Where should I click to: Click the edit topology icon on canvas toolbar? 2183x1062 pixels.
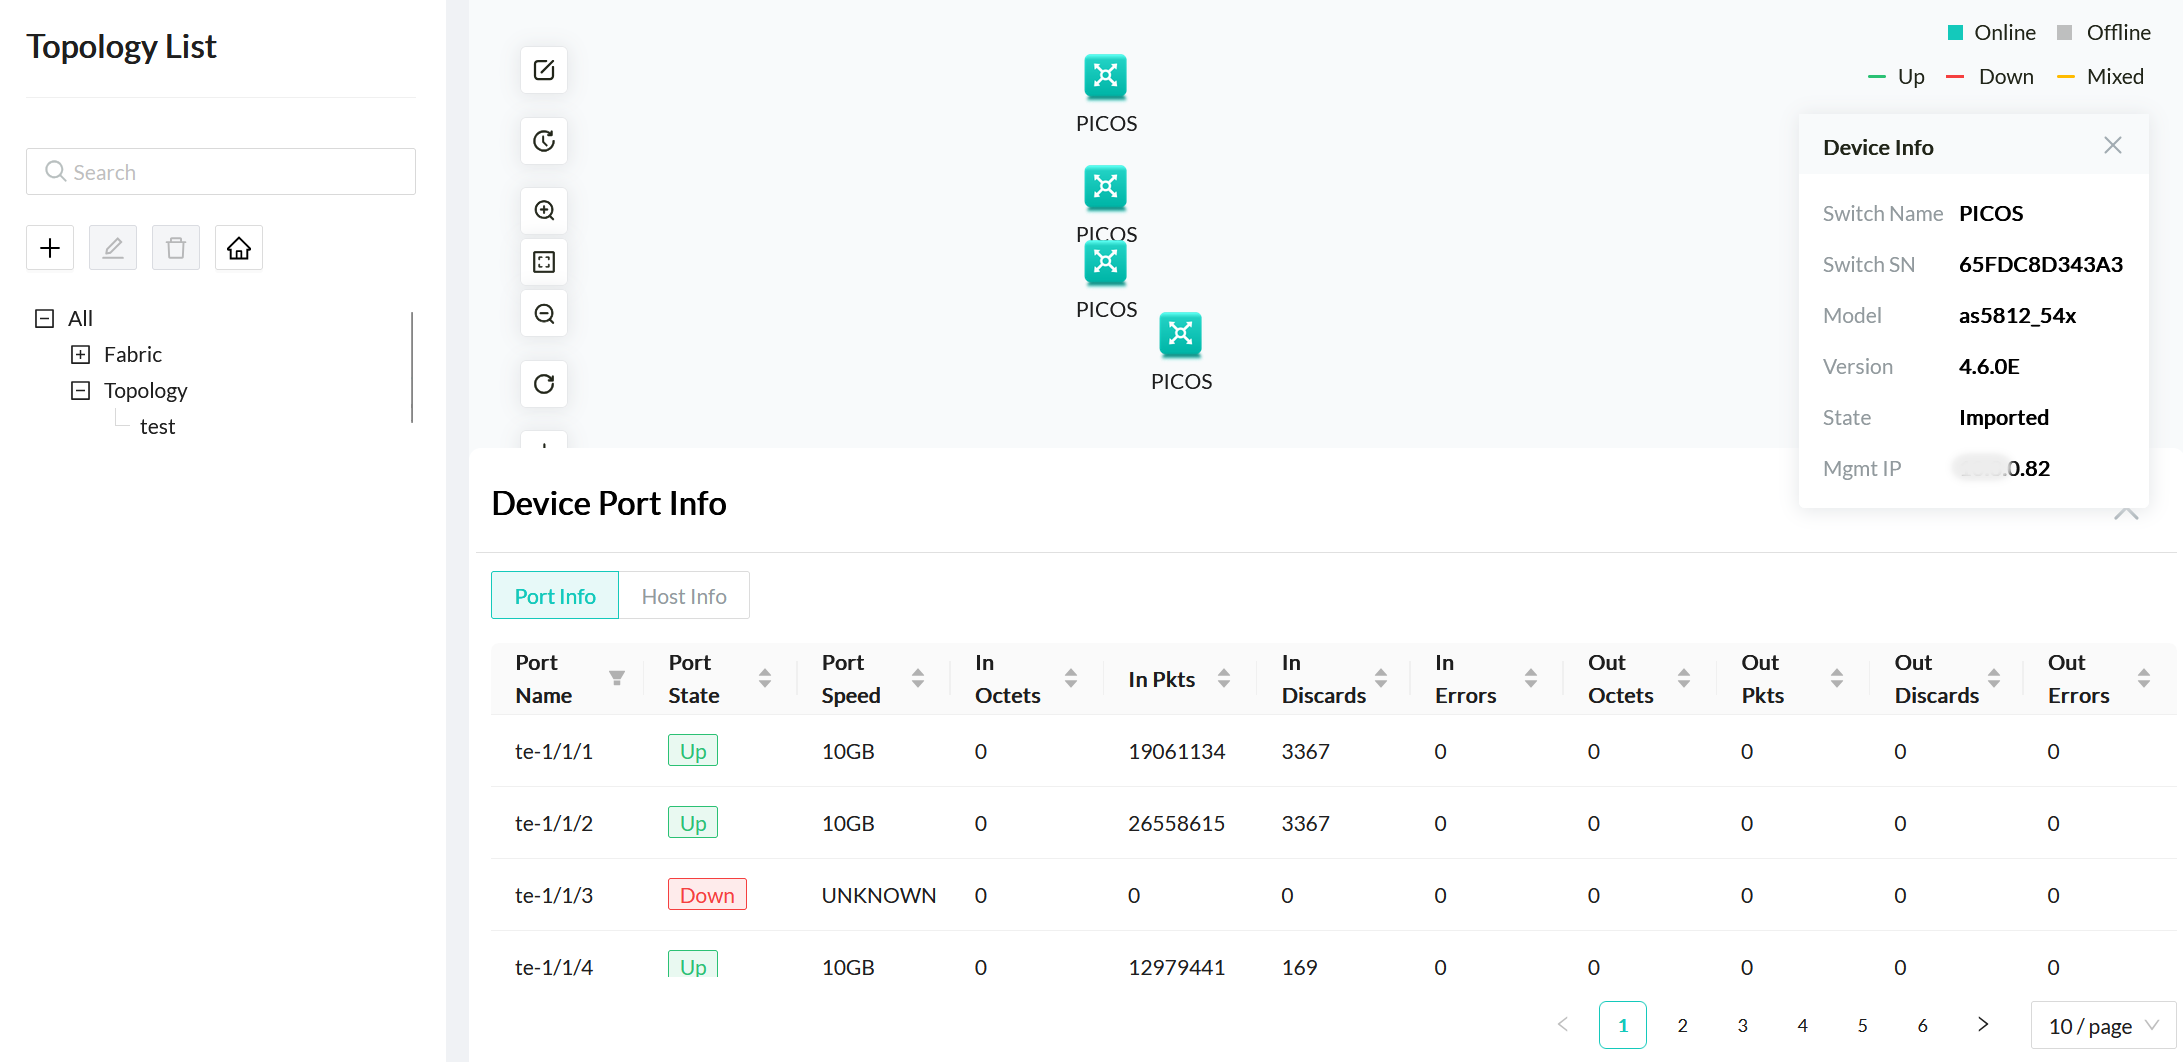click(x=544, y=70)
